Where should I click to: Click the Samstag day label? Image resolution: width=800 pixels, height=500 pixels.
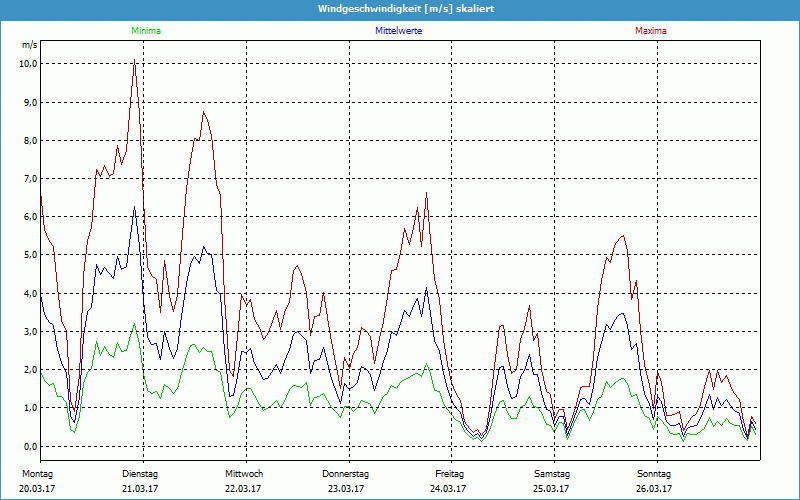pyautogui.click(x=552, y=474)
